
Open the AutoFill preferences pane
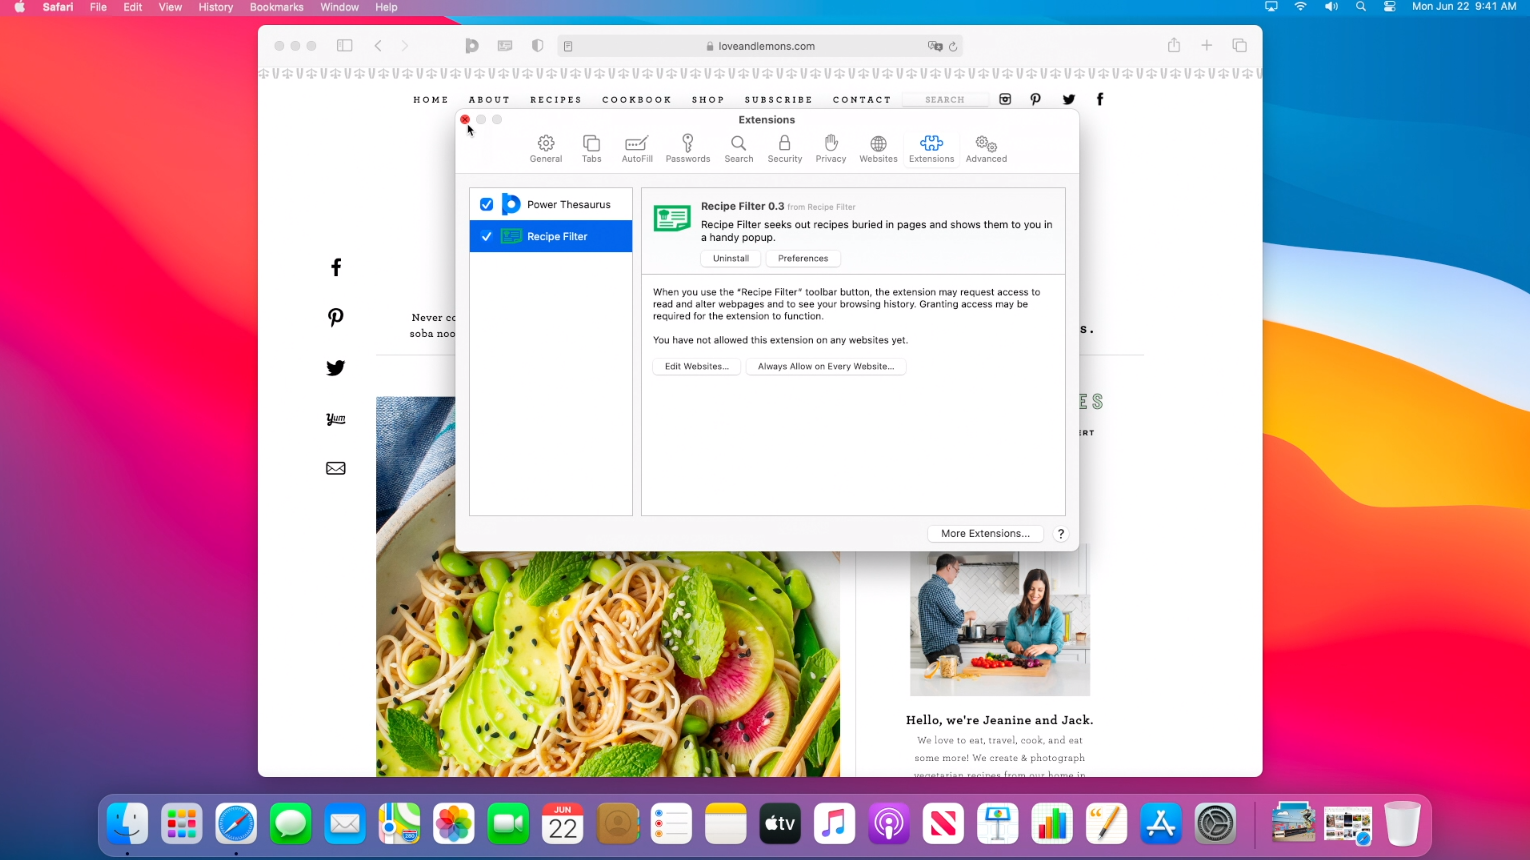point(637,148)
